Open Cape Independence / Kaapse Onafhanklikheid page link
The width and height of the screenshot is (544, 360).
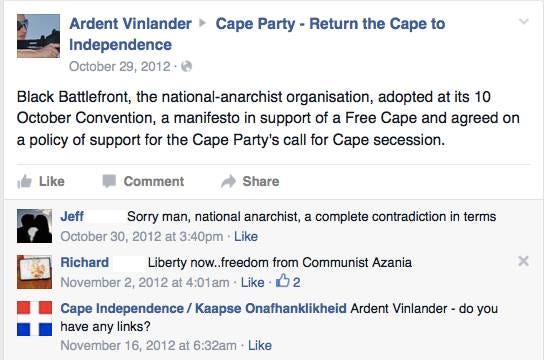tap(204, 308)
